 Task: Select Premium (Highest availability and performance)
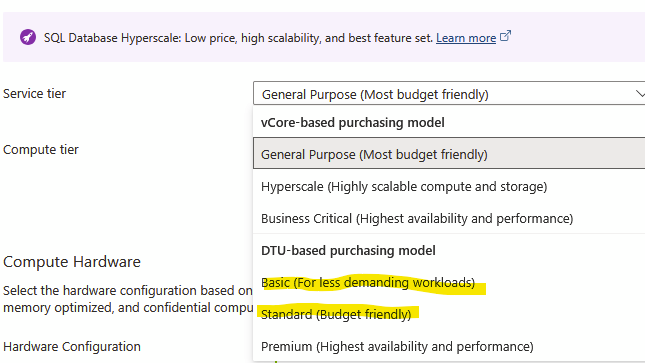click(x=449, y=347)
